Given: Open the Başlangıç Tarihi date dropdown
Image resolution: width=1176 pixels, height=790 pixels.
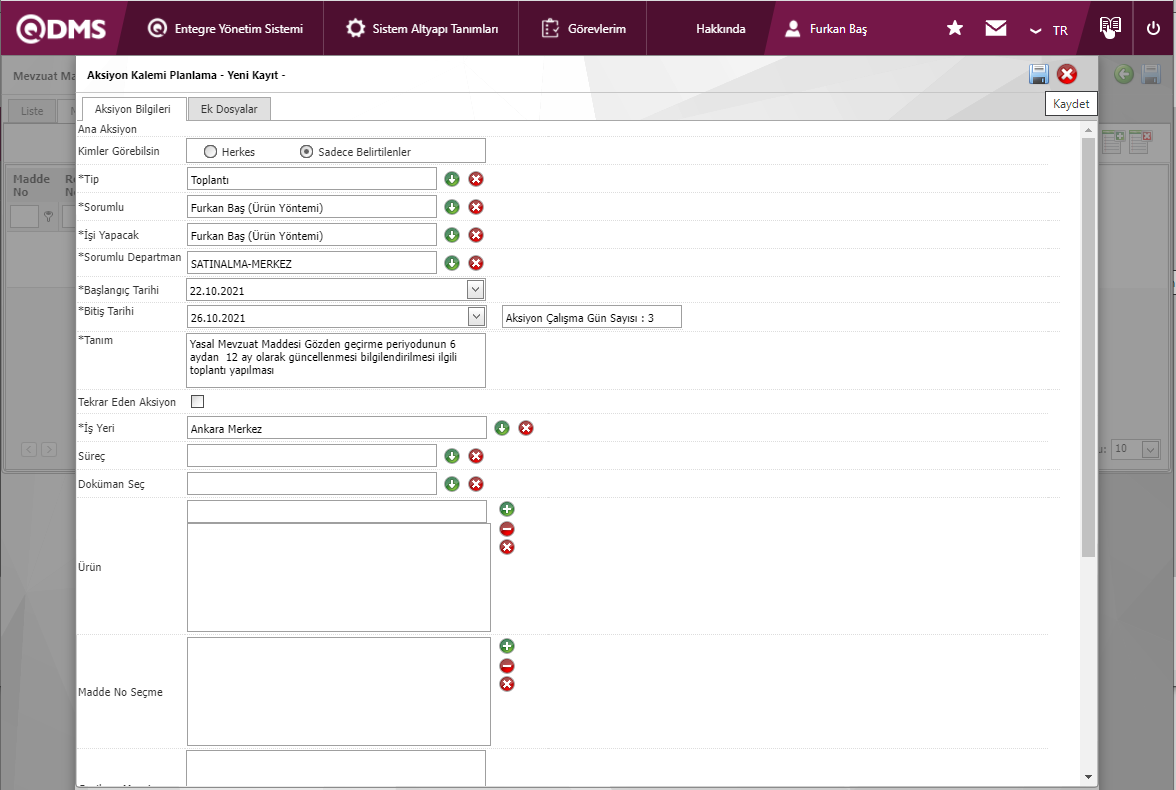Looking at the screenshot, I should [476, 290].
